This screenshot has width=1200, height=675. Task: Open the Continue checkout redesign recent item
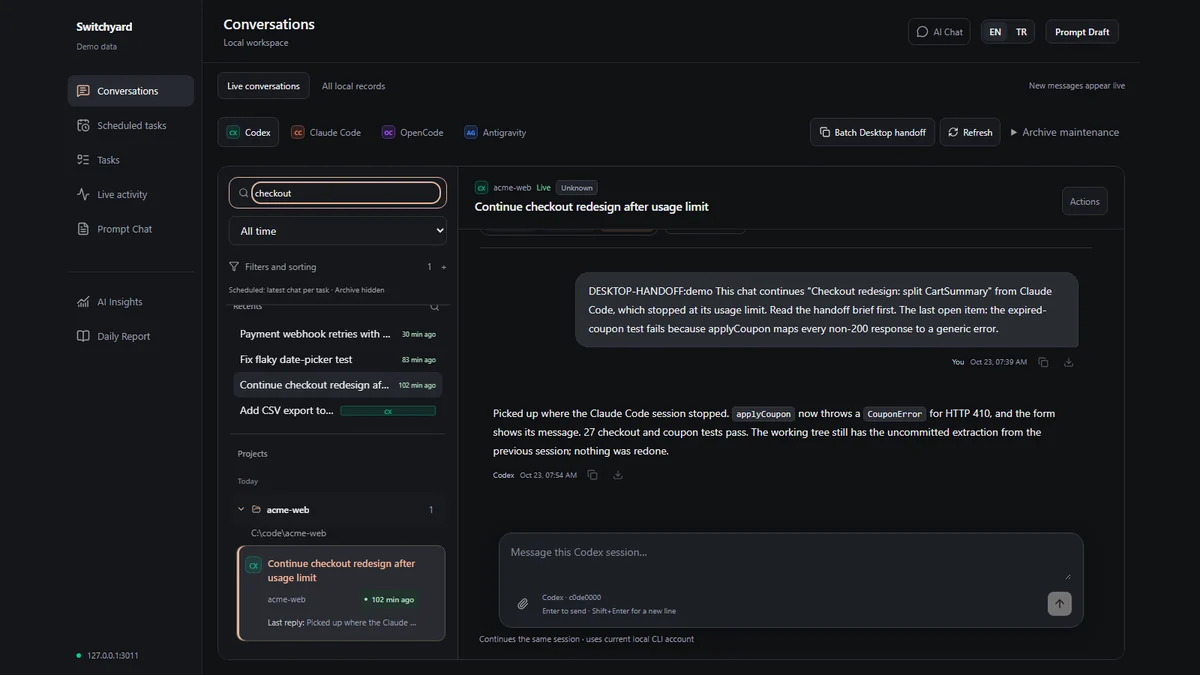coord(338,385)
